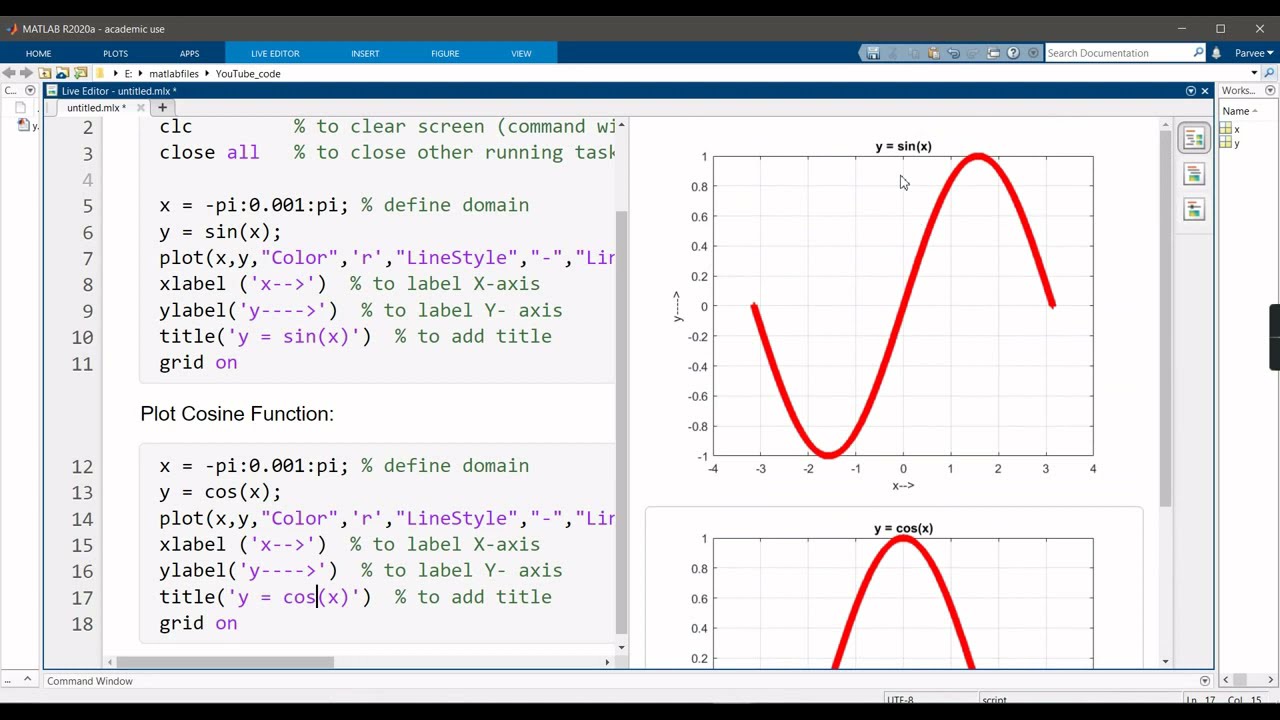Click the code pane vertical scrollbar

(x=621, y=423)
